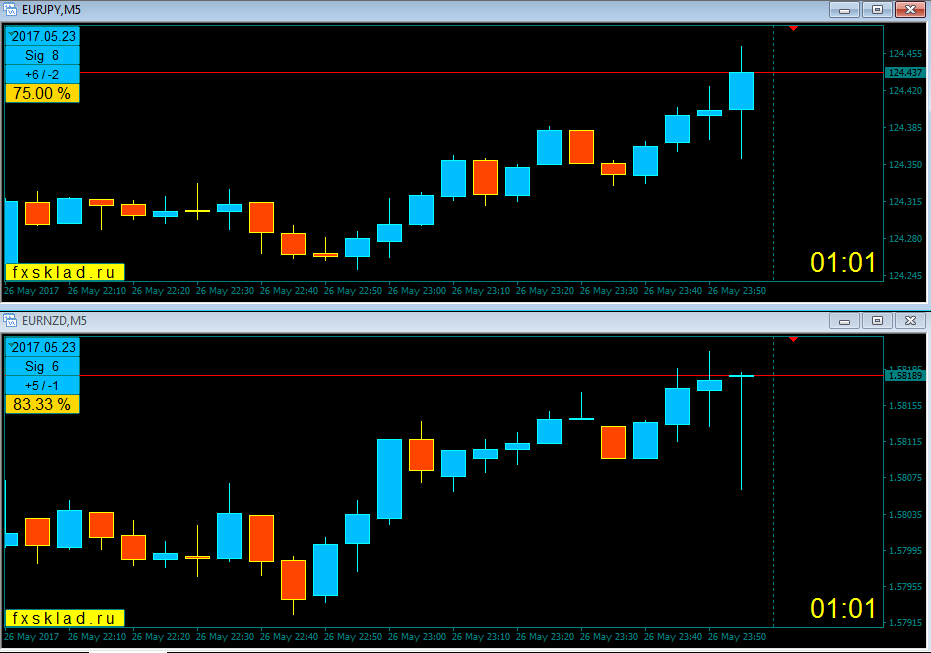The height and width of the screenshot is (653, 931).
Task: Click the fxsklad.ru label in EURNZD chart
Action: (65, 618)
